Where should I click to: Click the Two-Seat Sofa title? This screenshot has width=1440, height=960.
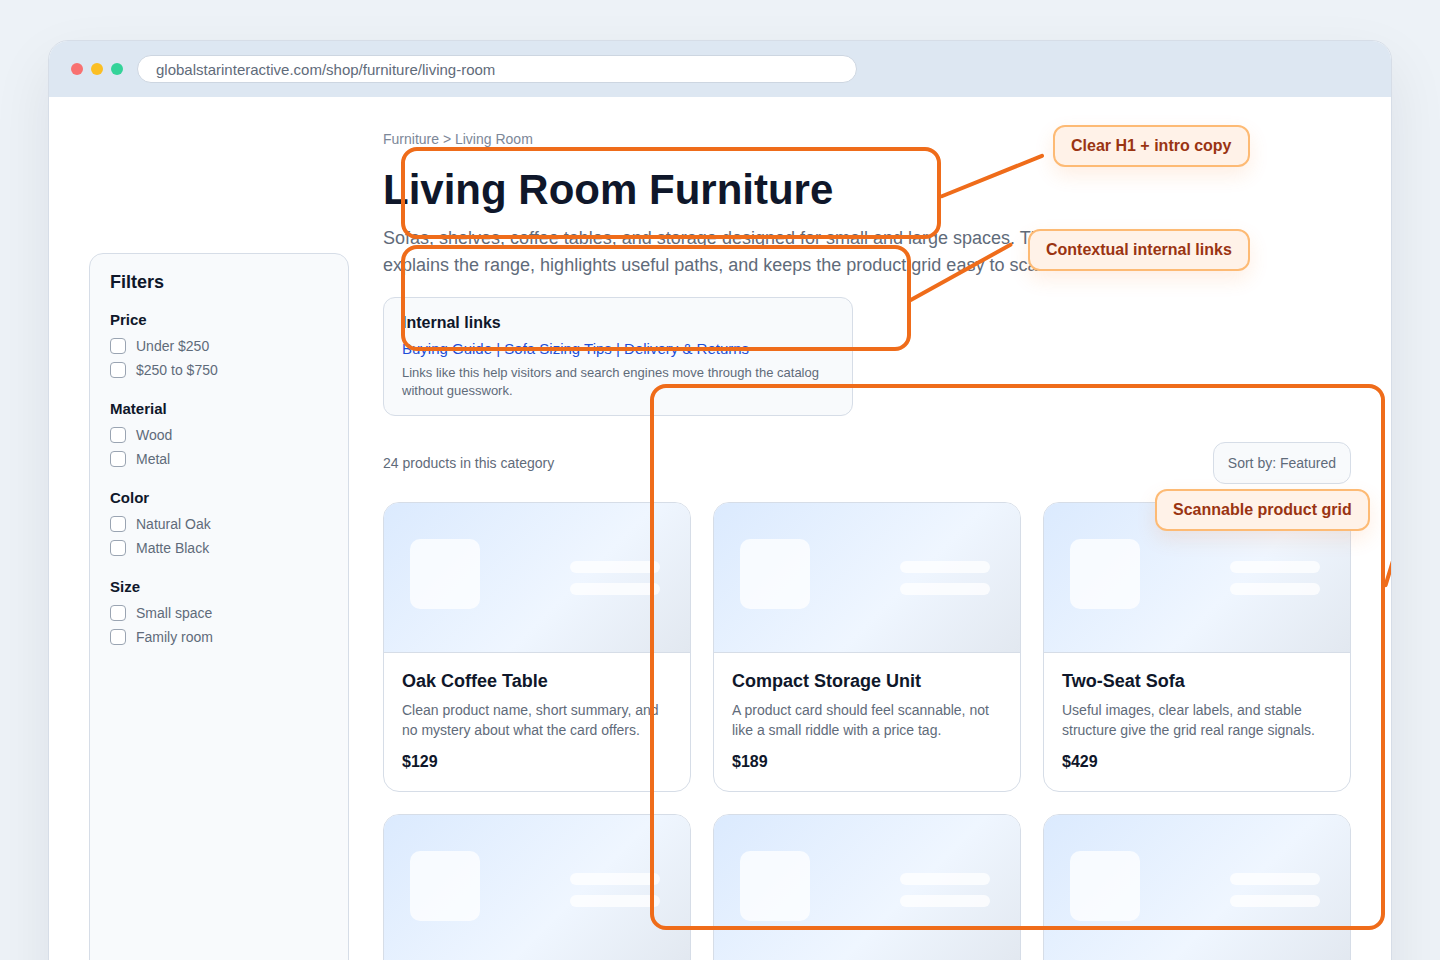click(1123, 681)
